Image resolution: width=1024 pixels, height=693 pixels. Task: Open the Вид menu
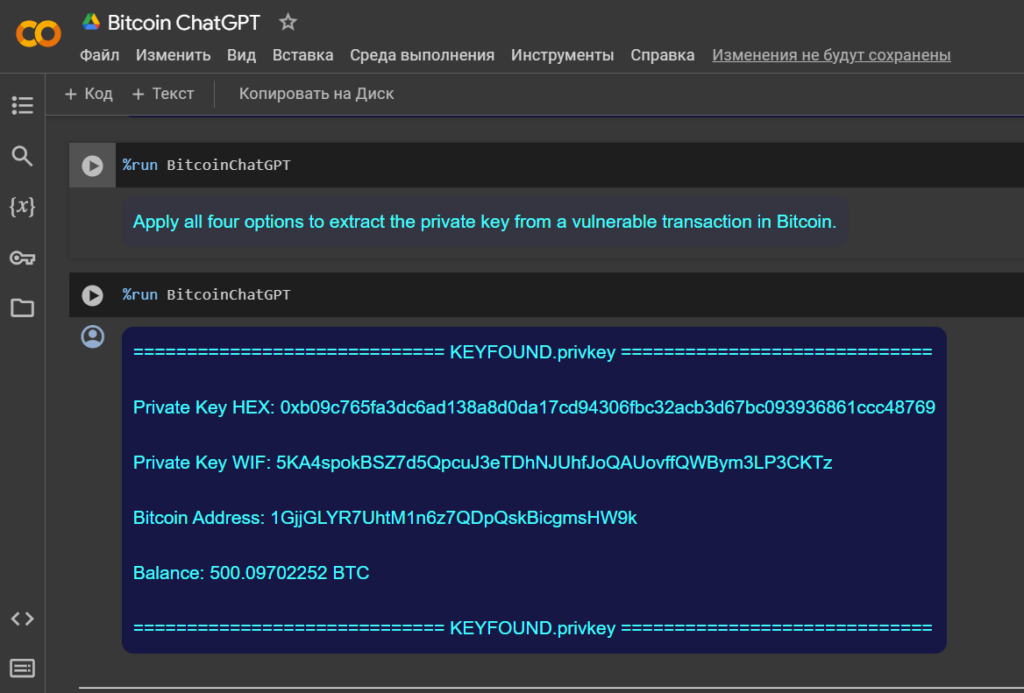(x=242, y=56)
